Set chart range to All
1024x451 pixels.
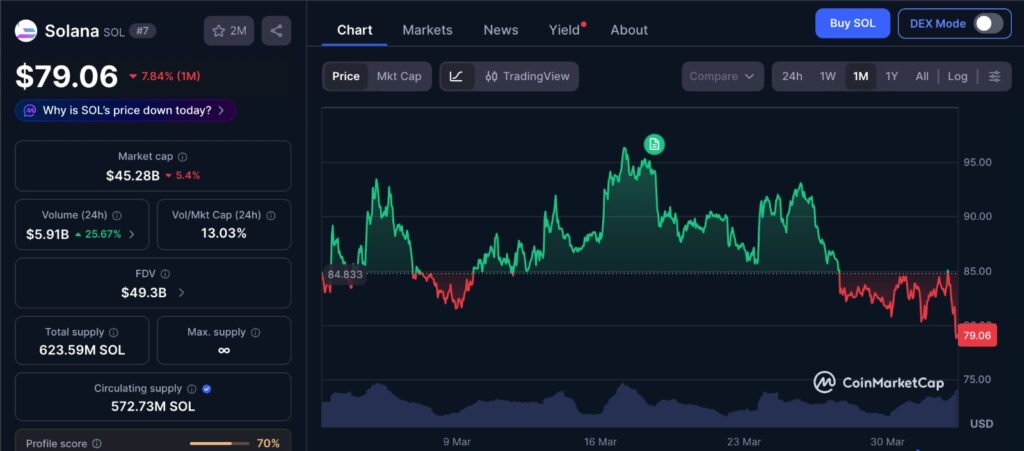click(x=921, y=76)
